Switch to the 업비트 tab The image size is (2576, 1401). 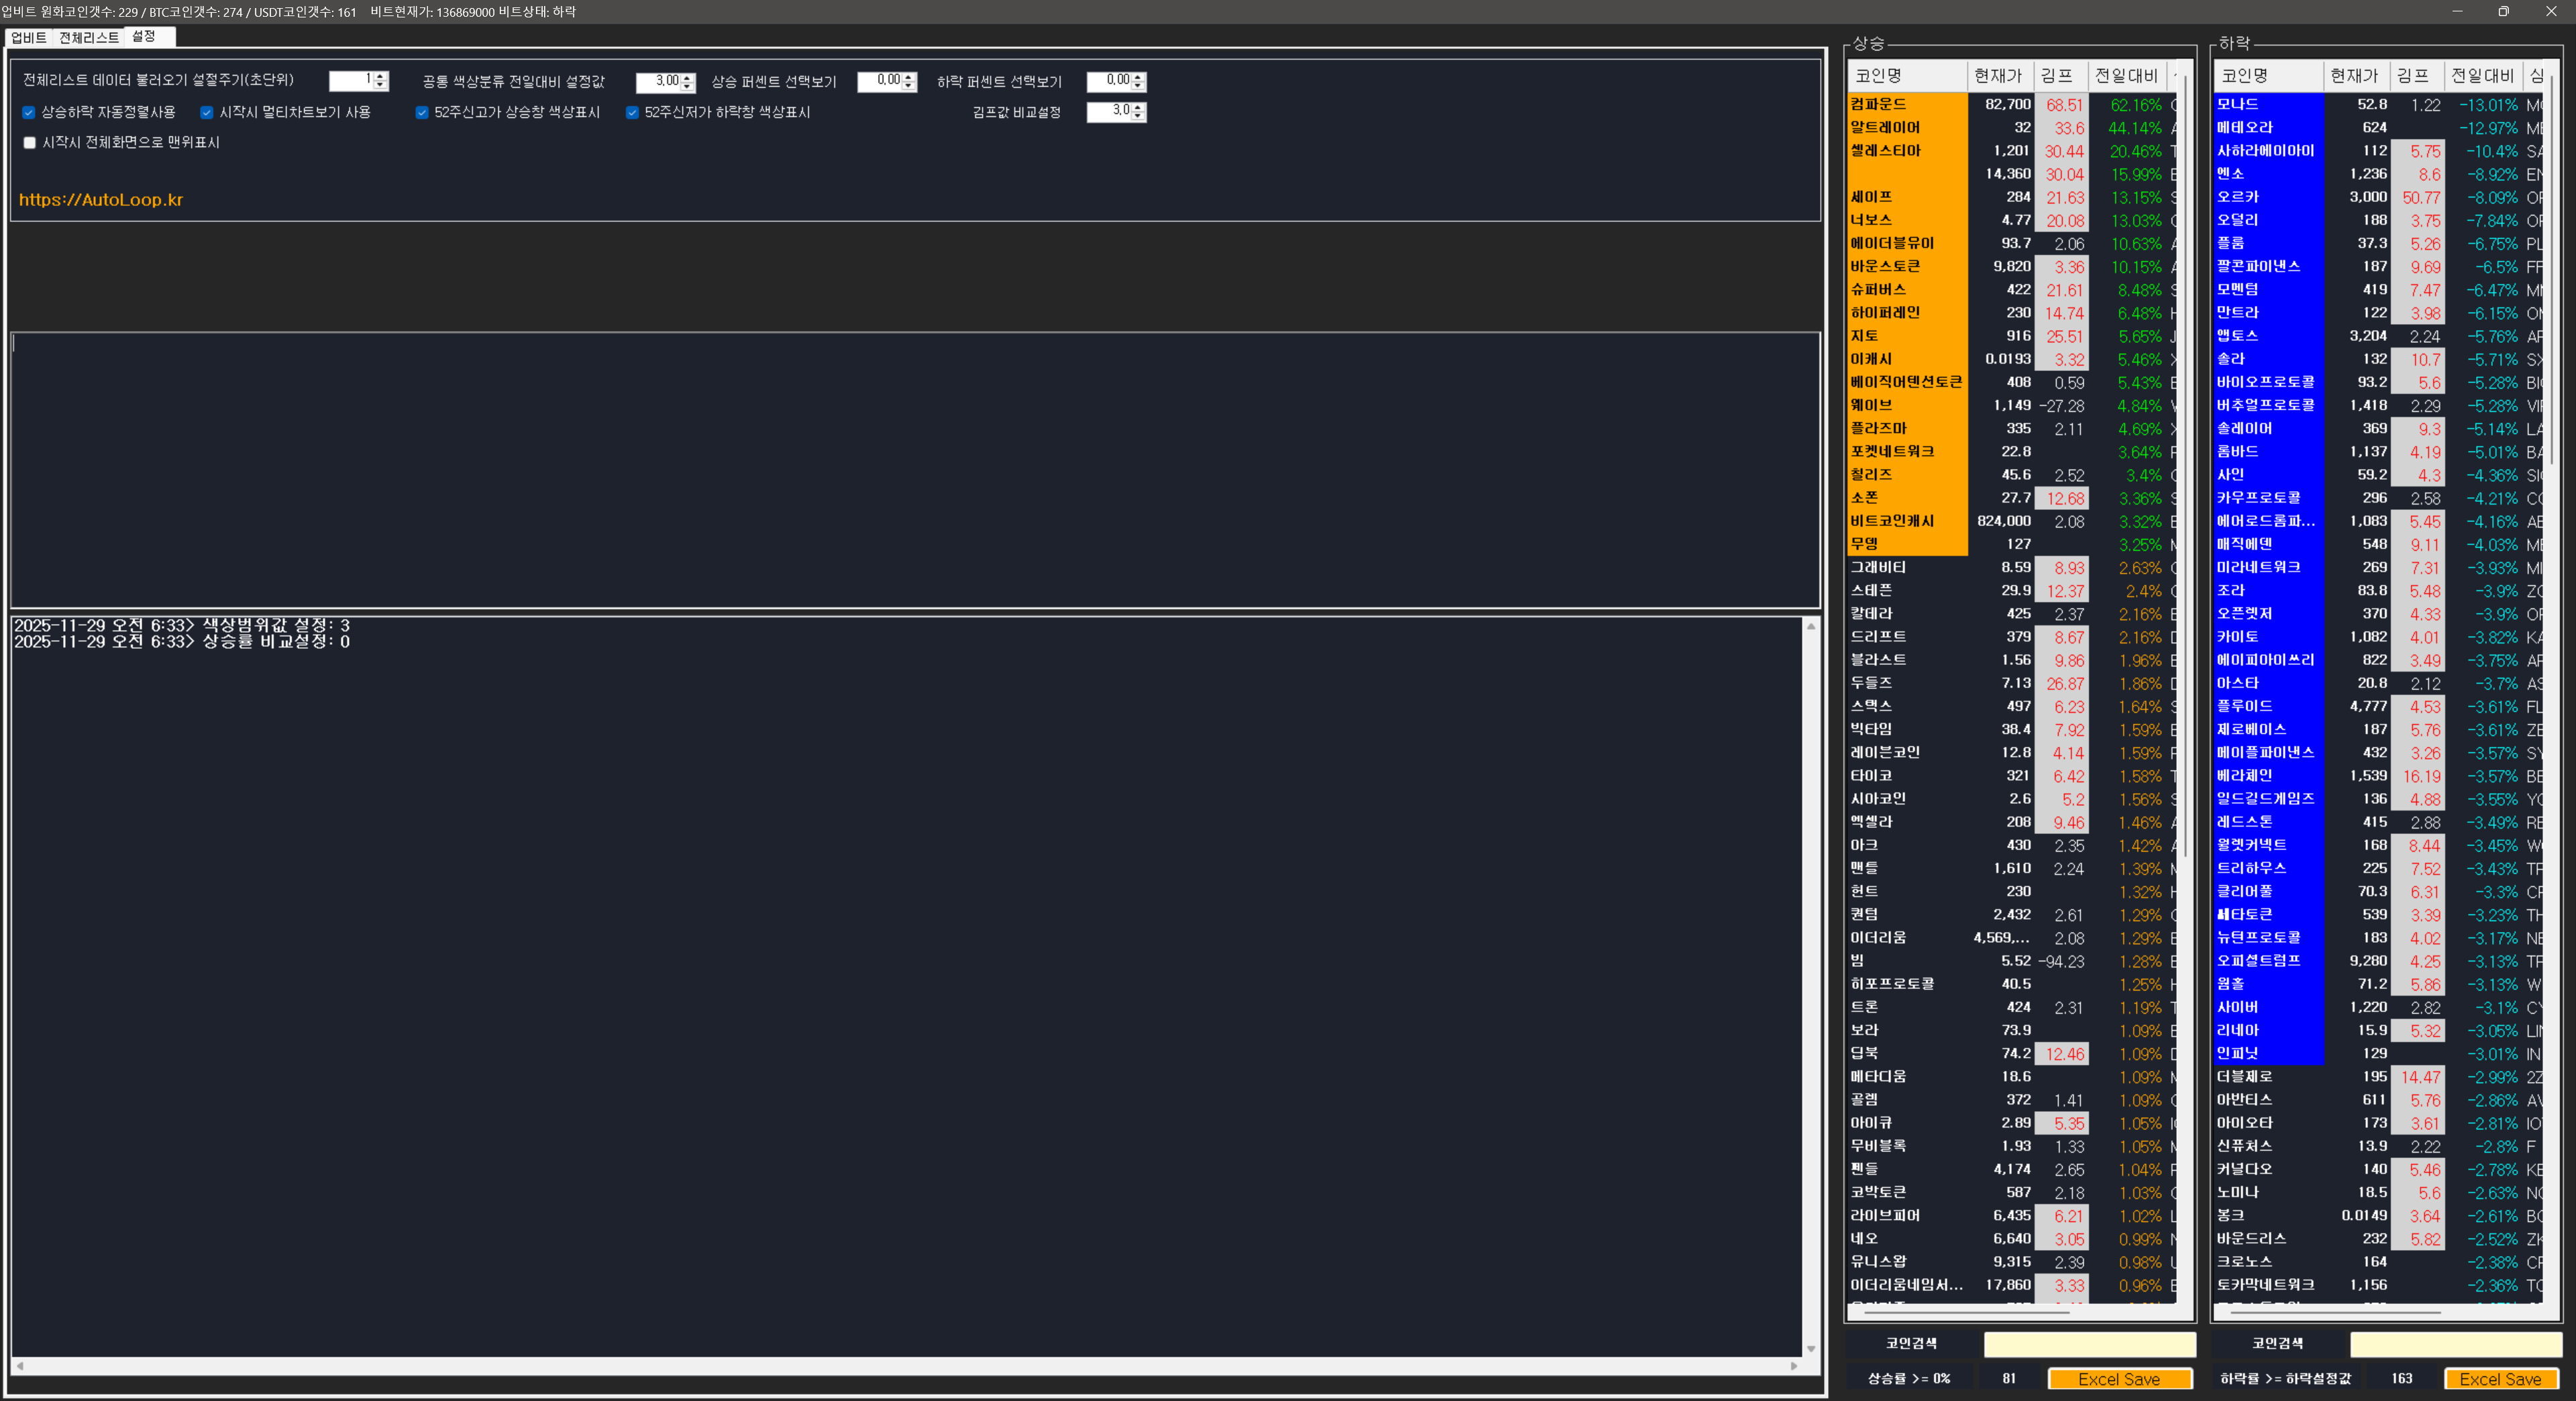coord(28,37)
